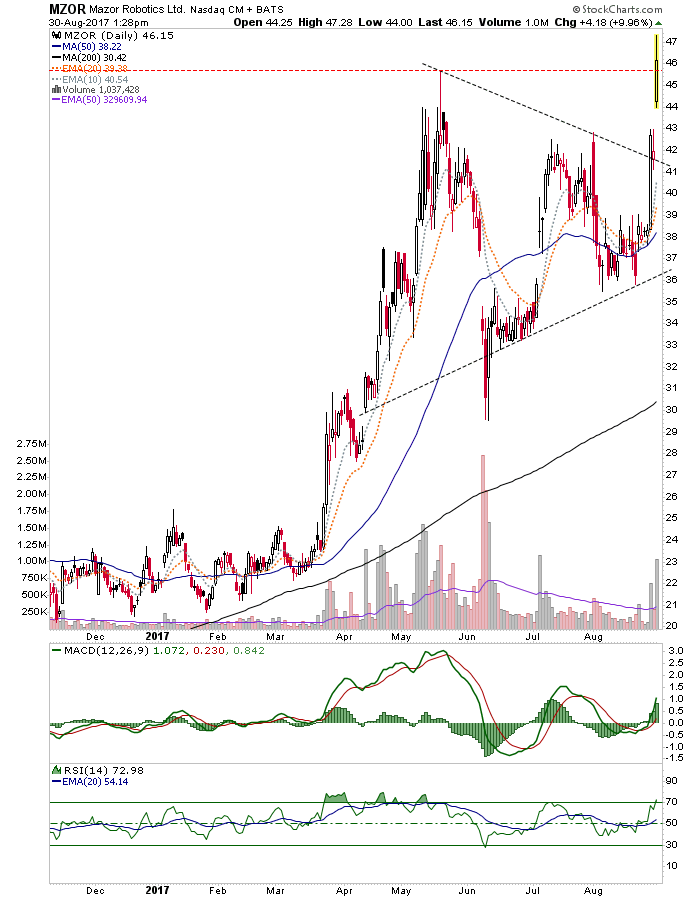Click the 250K volume axis label
This screenshot has width=700, height=900.
coord(34,612)
